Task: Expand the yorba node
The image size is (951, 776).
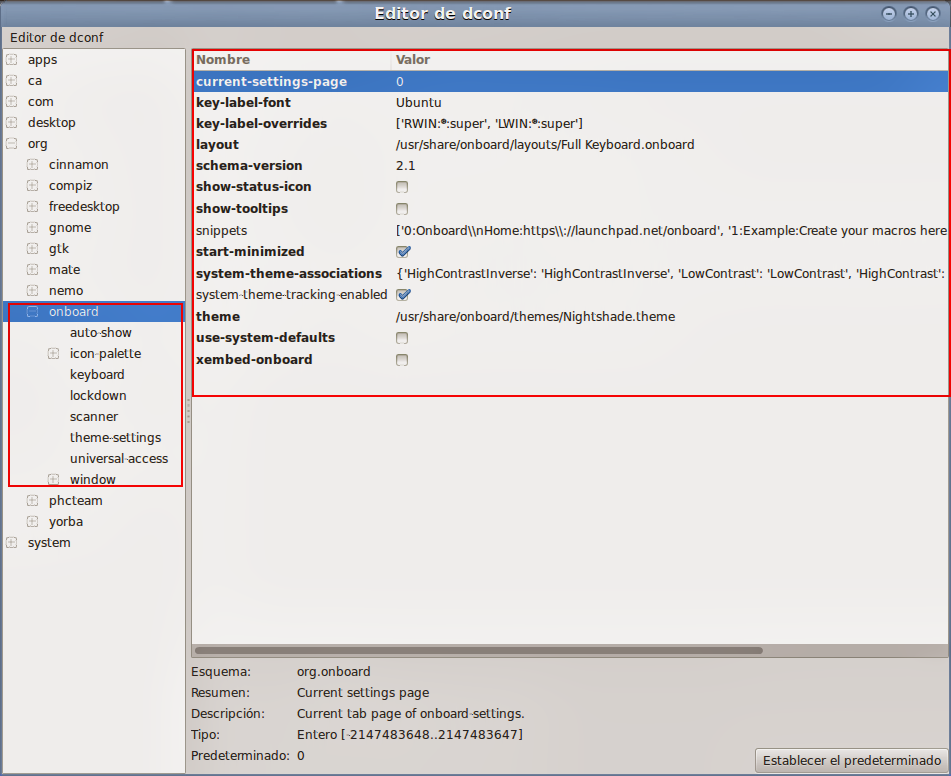Action: [33, 522]
